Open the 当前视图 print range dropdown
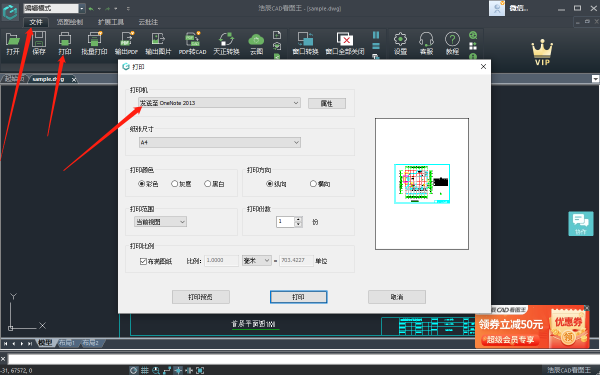Screen dimensions: 600x375 point(160,222)
